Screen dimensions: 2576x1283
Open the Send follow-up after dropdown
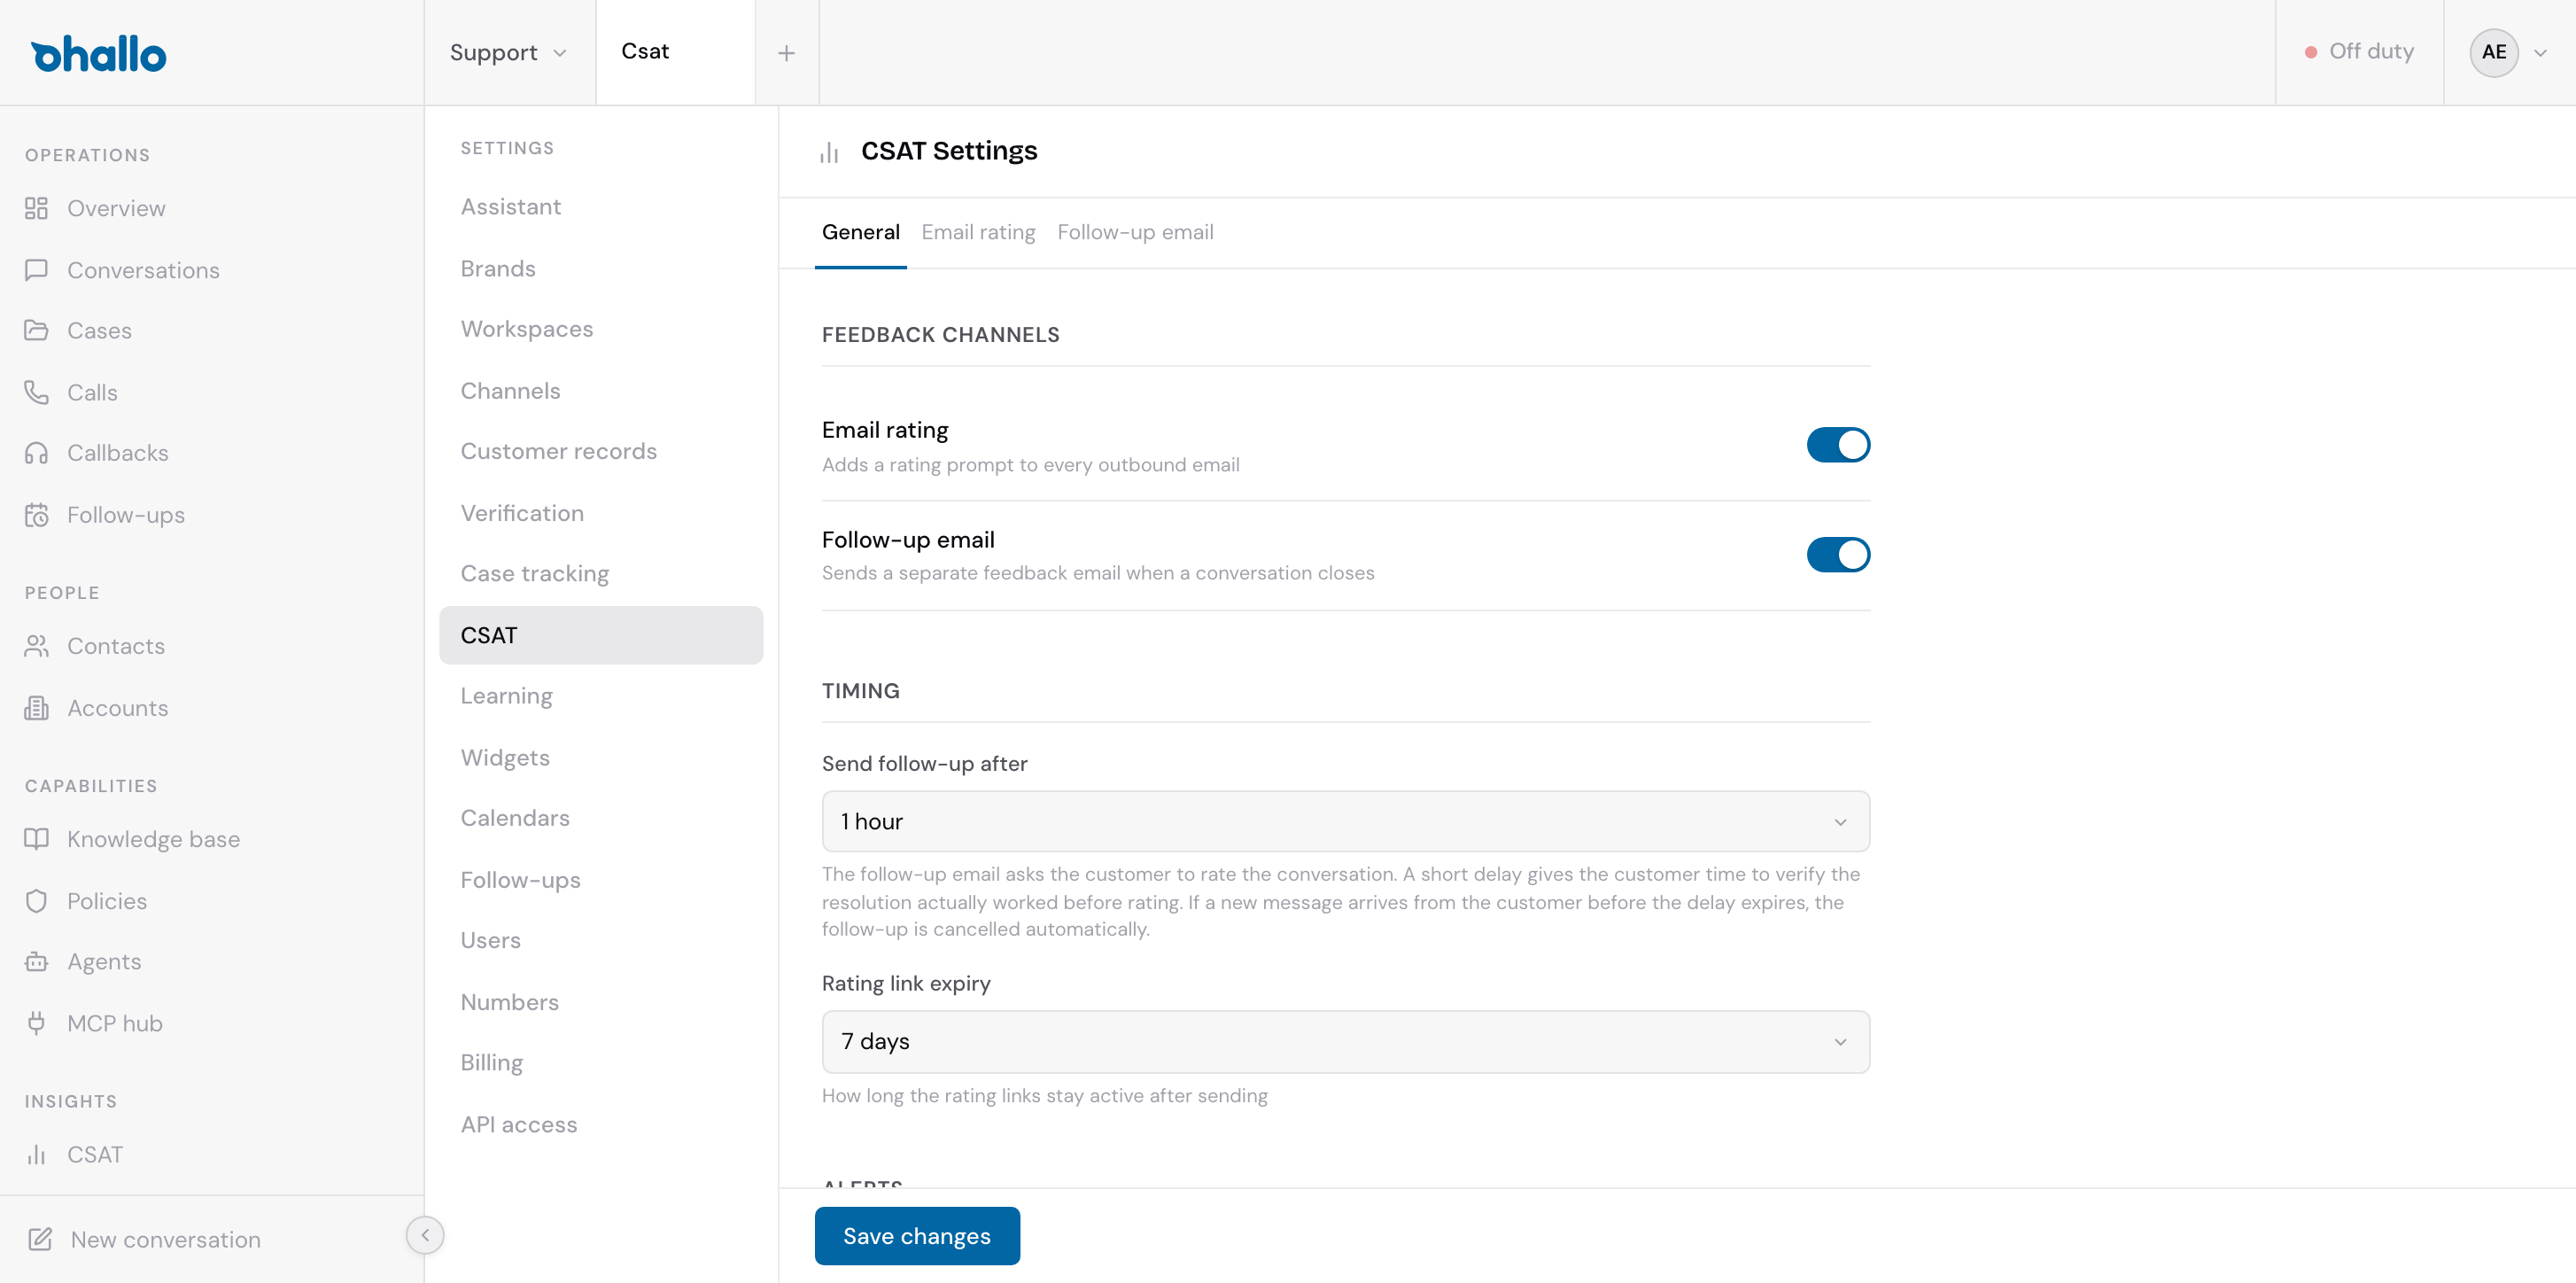(x=1345, y=822)
